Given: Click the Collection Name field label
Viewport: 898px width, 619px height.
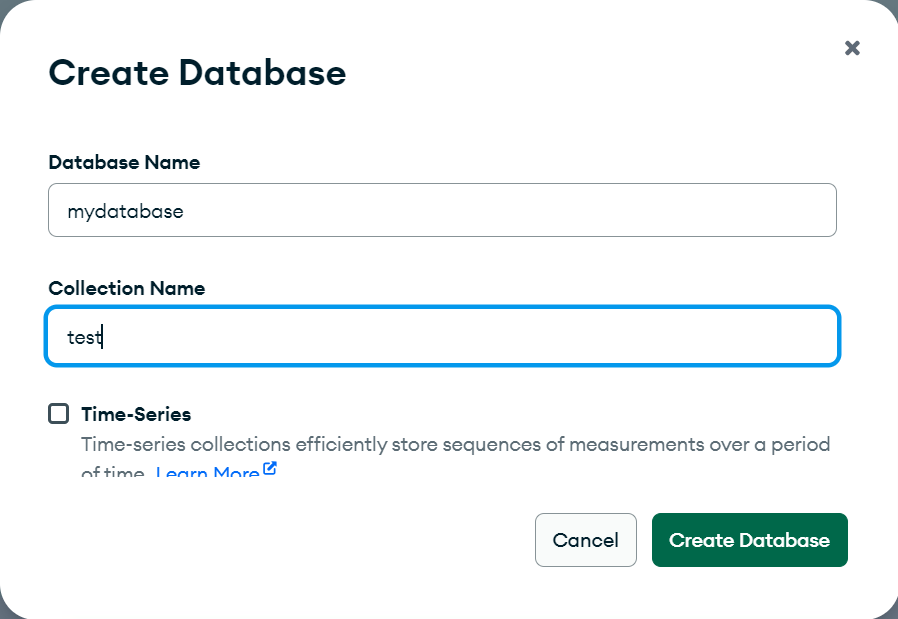Looking at the screenshot, I should coord(127,288).
